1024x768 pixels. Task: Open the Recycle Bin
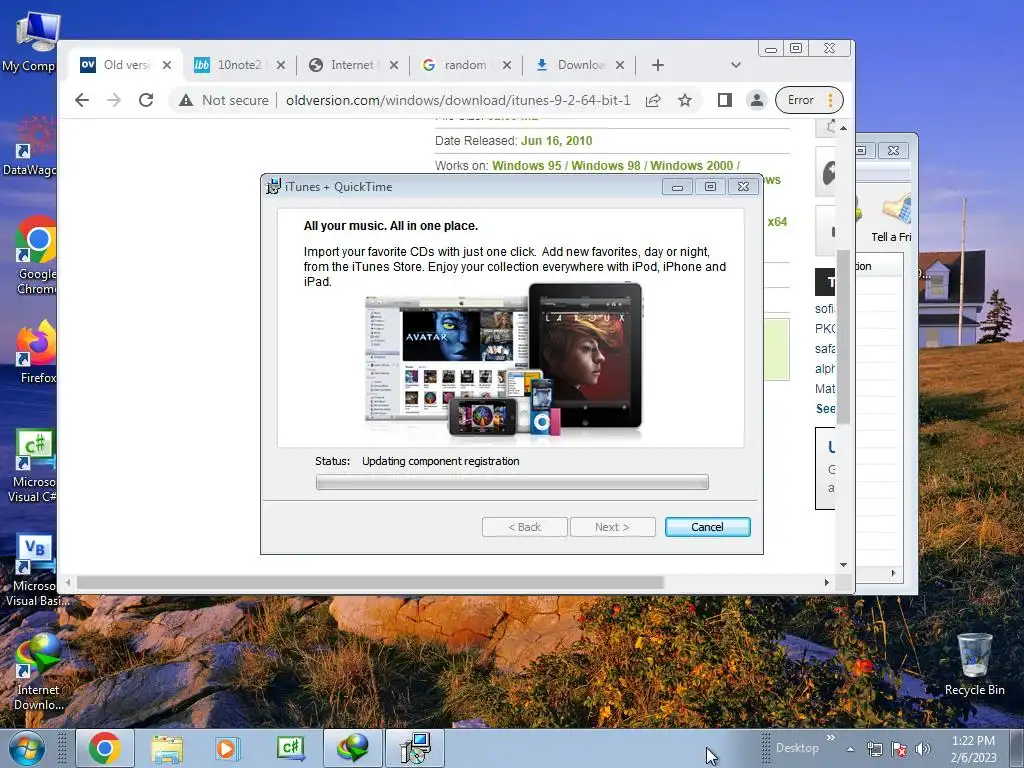pos(974,665)
